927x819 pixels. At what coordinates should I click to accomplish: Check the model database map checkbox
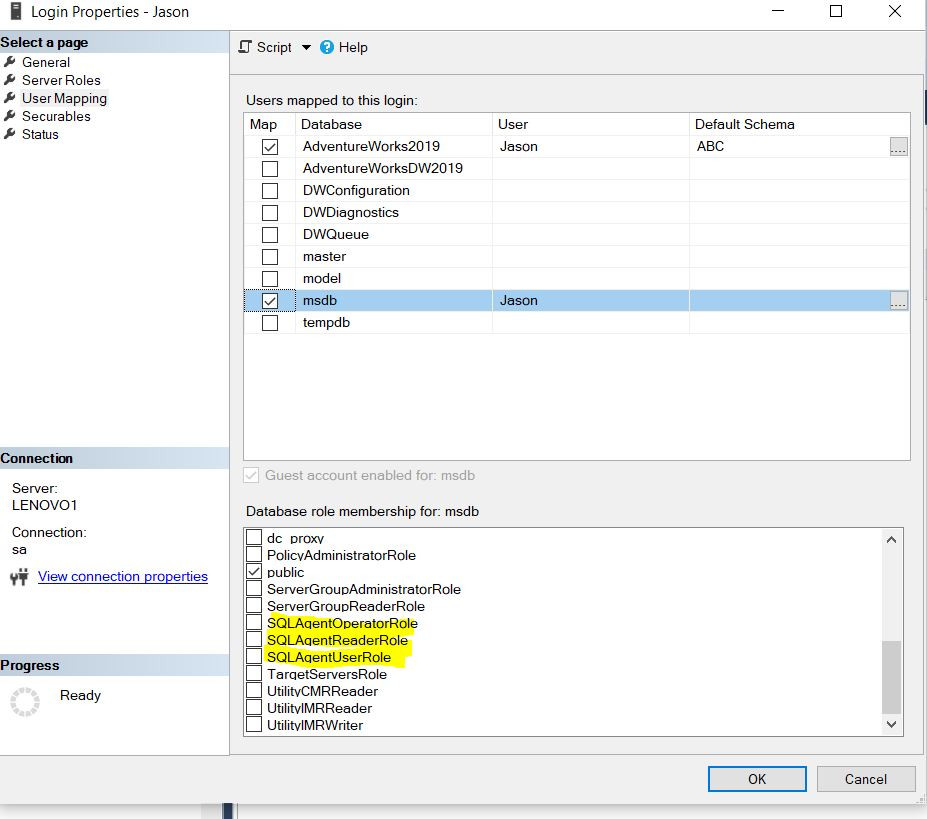tap(270, 279)
